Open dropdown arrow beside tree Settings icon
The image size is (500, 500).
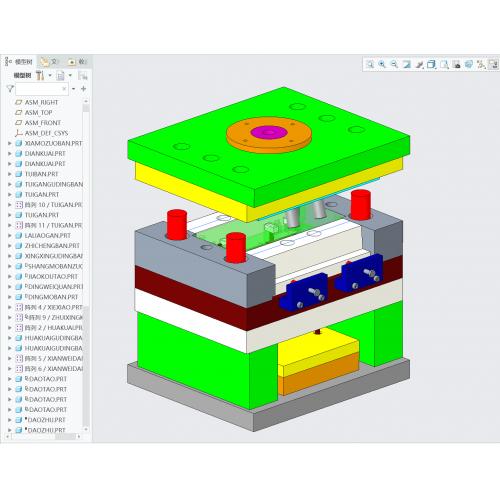[x=50, y=75]
